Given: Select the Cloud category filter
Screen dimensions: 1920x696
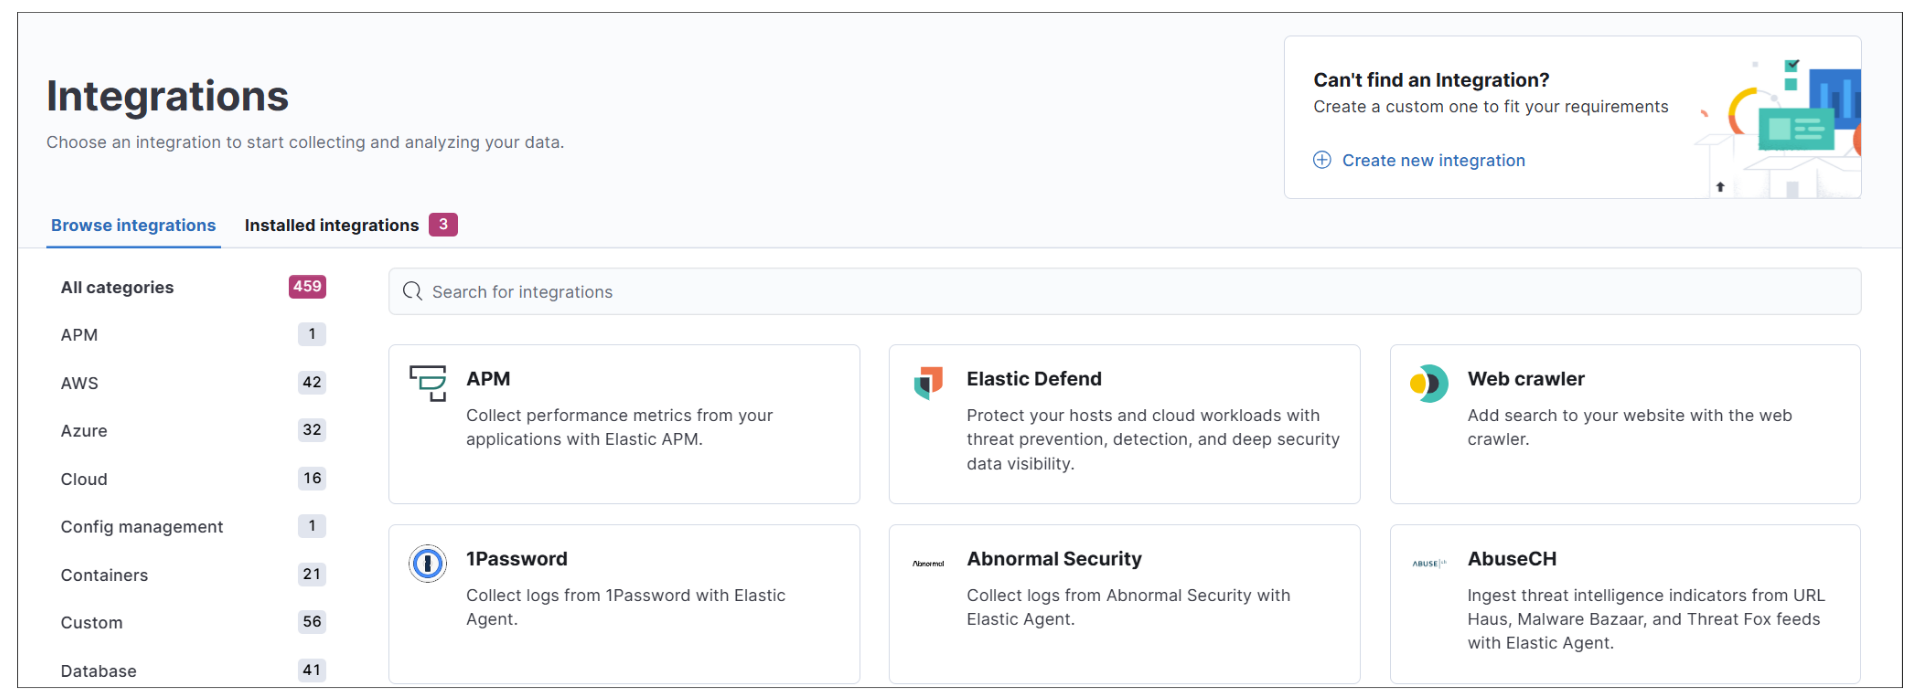Looking at the screenshot, I should tap(193, 479).
